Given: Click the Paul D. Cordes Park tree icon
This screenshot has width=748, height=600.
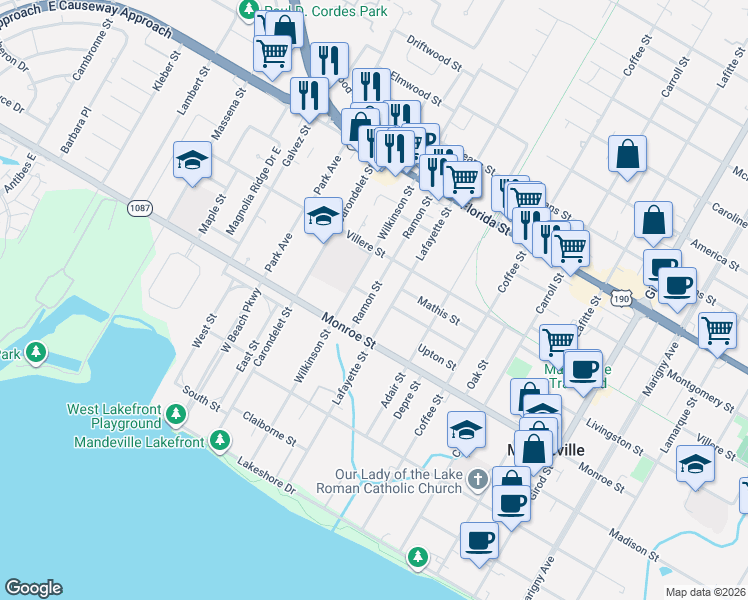Looking at the screenshot, I should pos(248,10).
